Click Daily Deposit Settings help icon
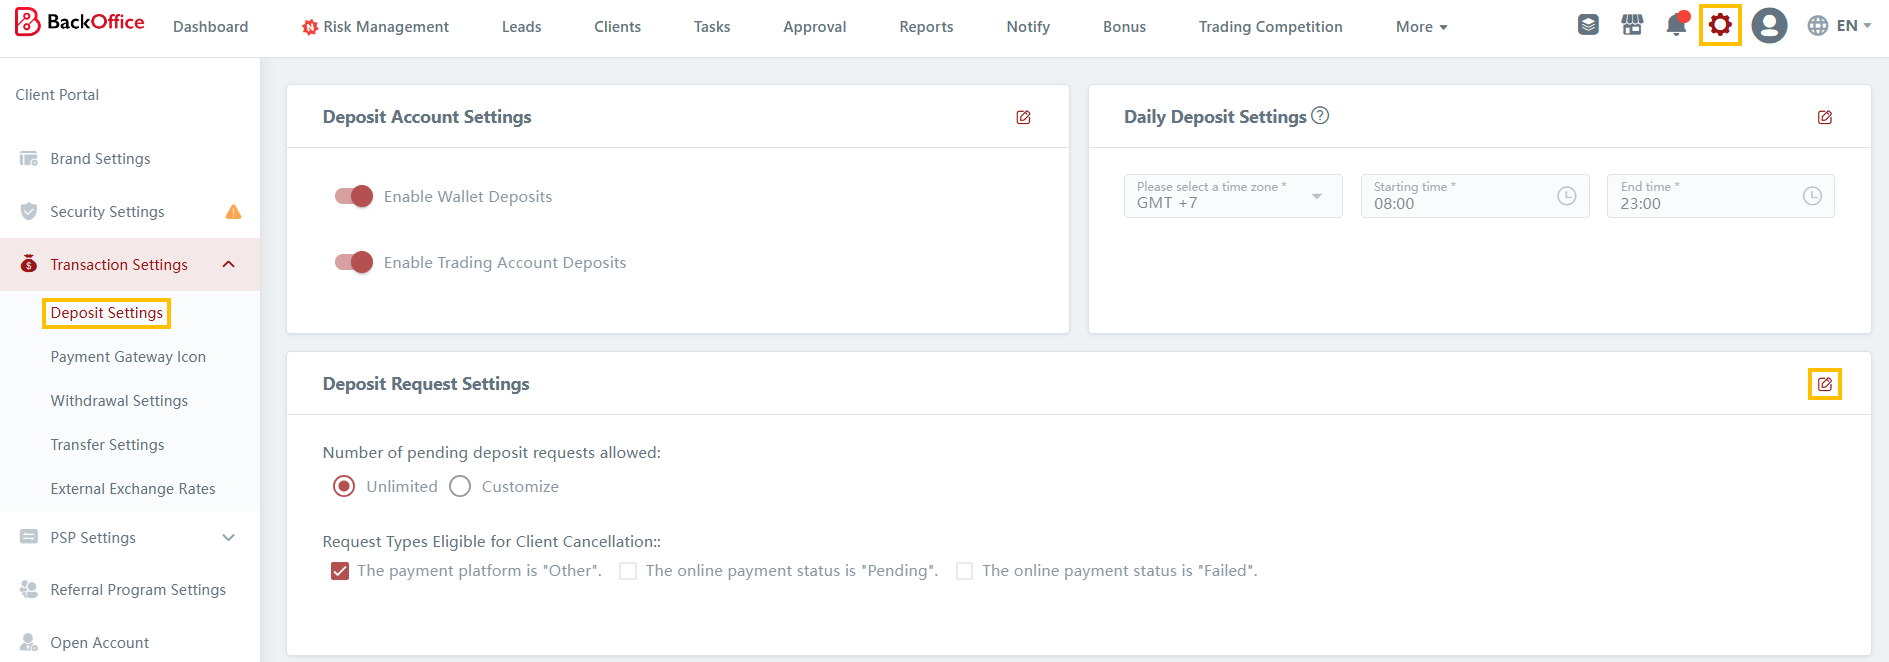The width and height of the screenshot is (1889, 662). pyautogui.click(x=1320, y=115)
